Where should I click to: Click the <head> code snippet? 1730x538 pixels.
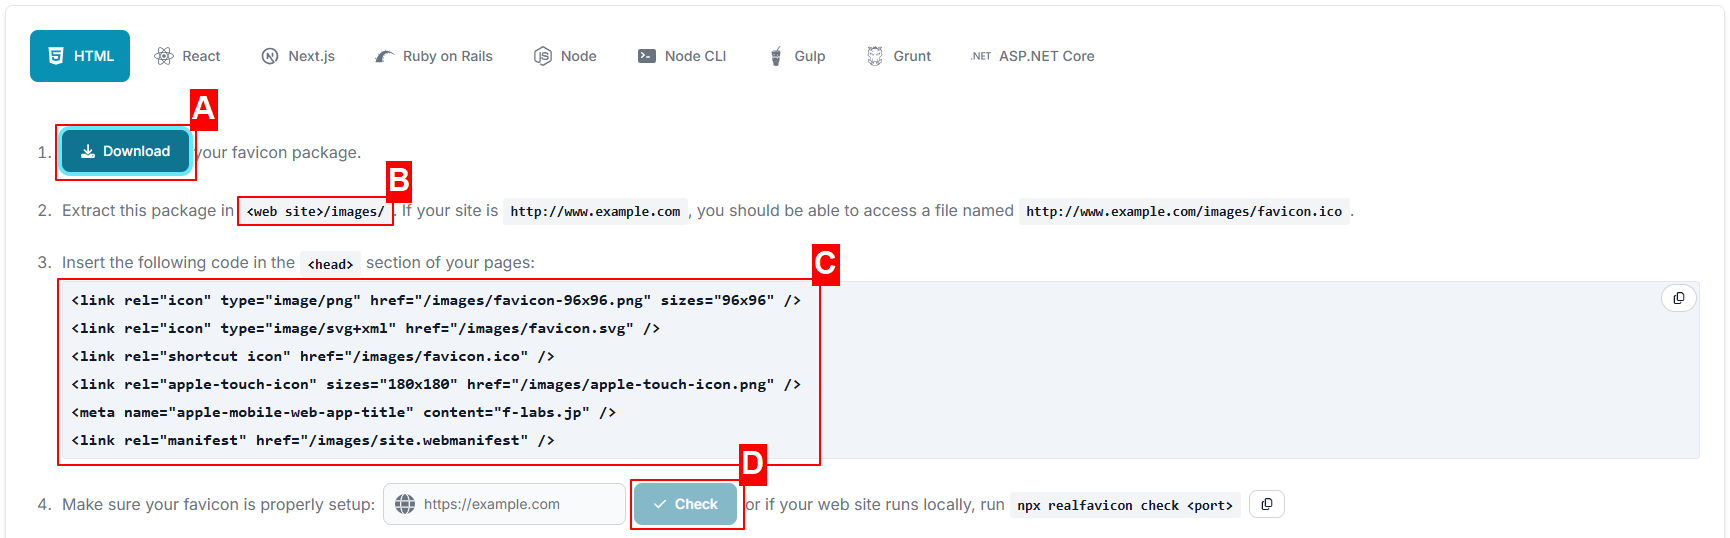click(x=330, y=264)
